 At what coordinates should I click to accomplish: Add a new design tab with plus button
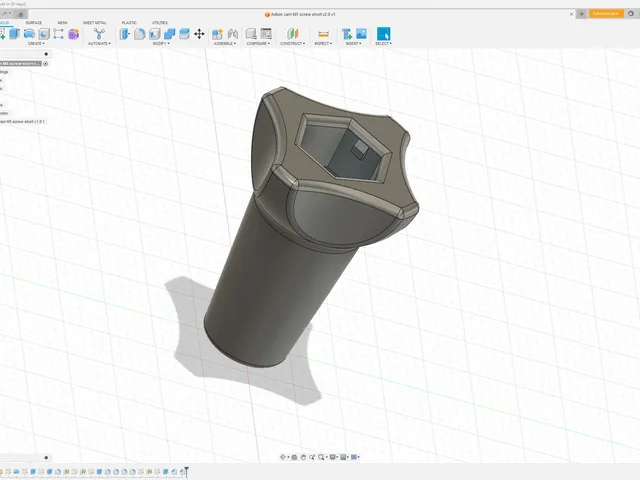coord(582,14)
